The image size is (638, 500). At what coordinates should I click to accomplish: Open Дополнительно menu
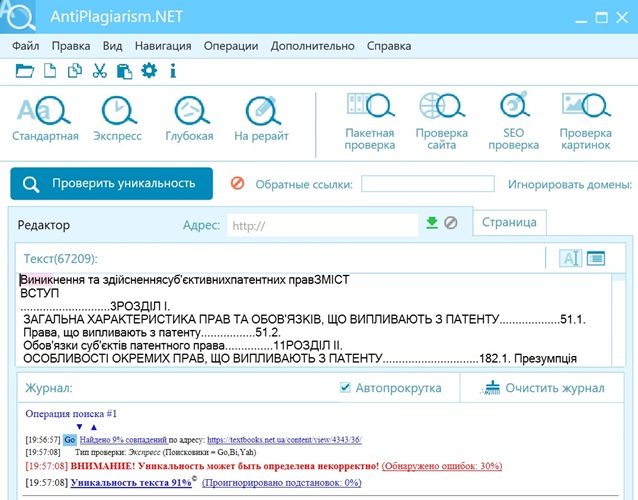tap(312, 46)
